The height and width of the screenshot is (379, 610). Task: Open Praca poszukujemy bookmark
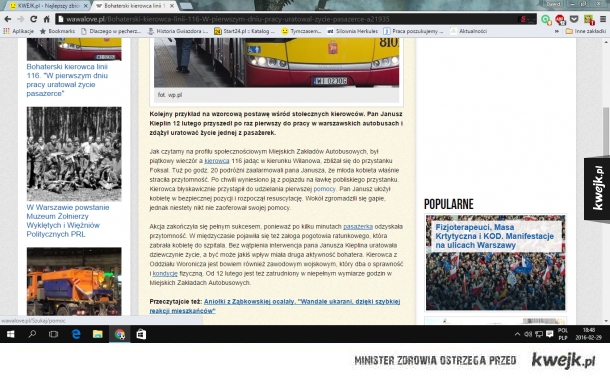pos(413,31)
